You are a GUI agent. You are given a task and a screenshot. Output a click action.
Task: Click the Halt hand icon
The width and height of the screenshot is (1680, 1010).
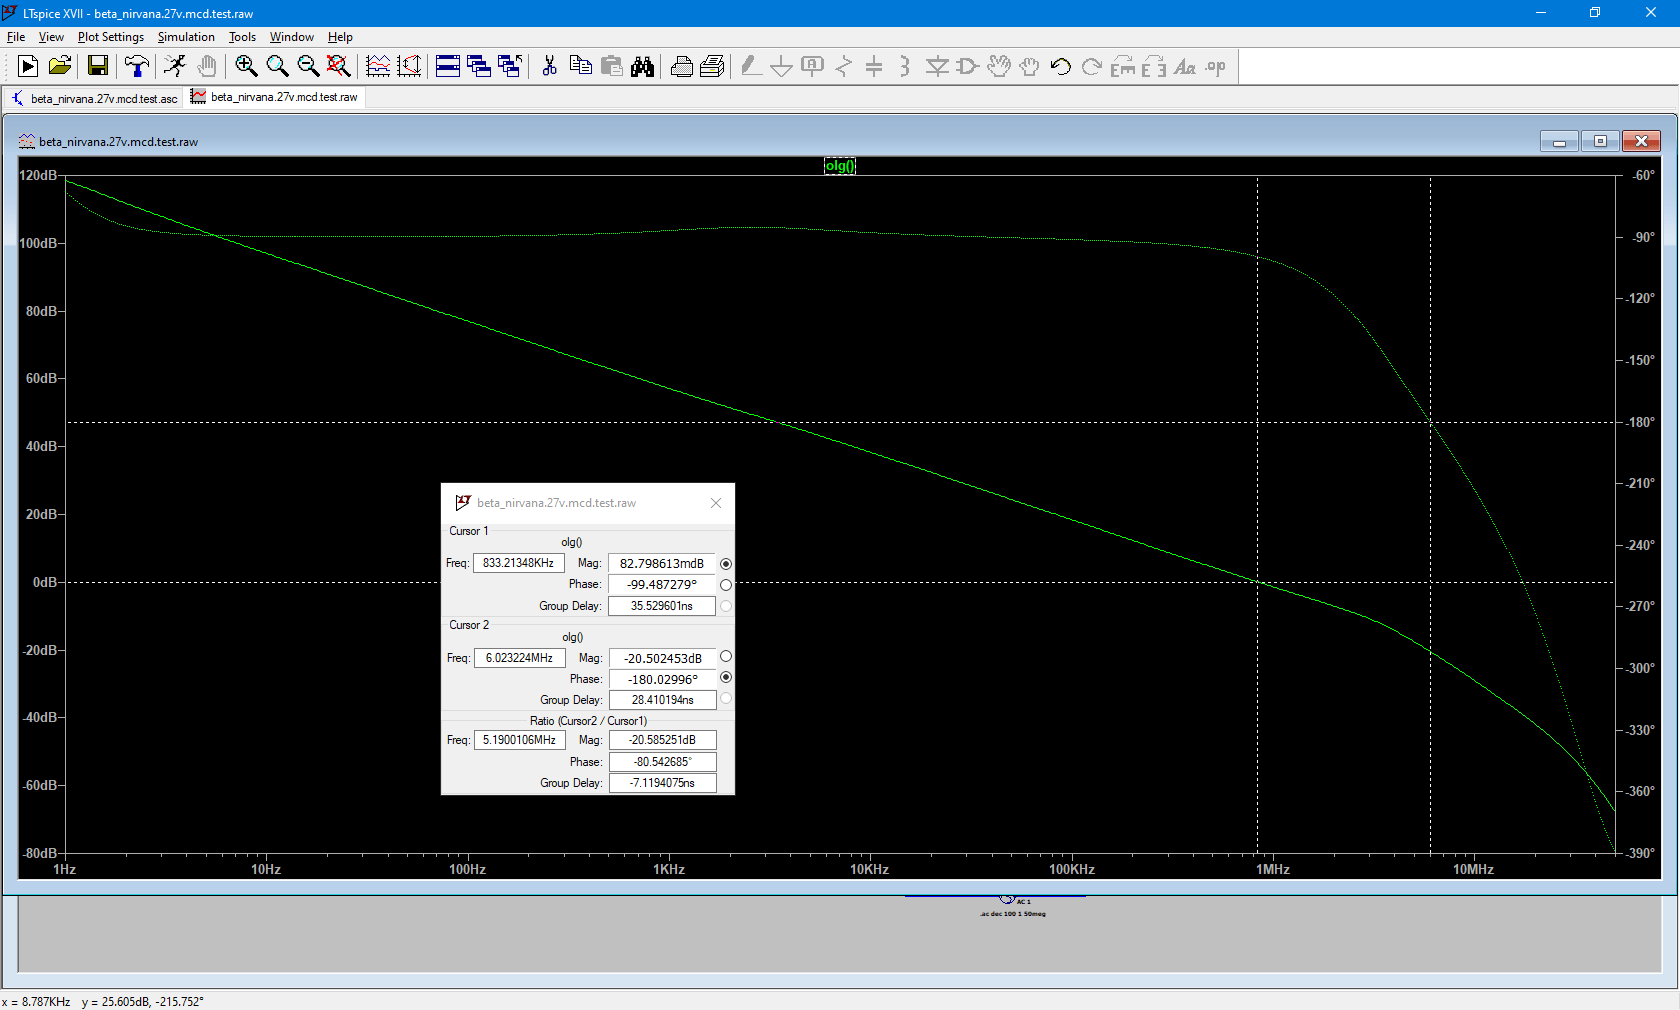(206, 66)
